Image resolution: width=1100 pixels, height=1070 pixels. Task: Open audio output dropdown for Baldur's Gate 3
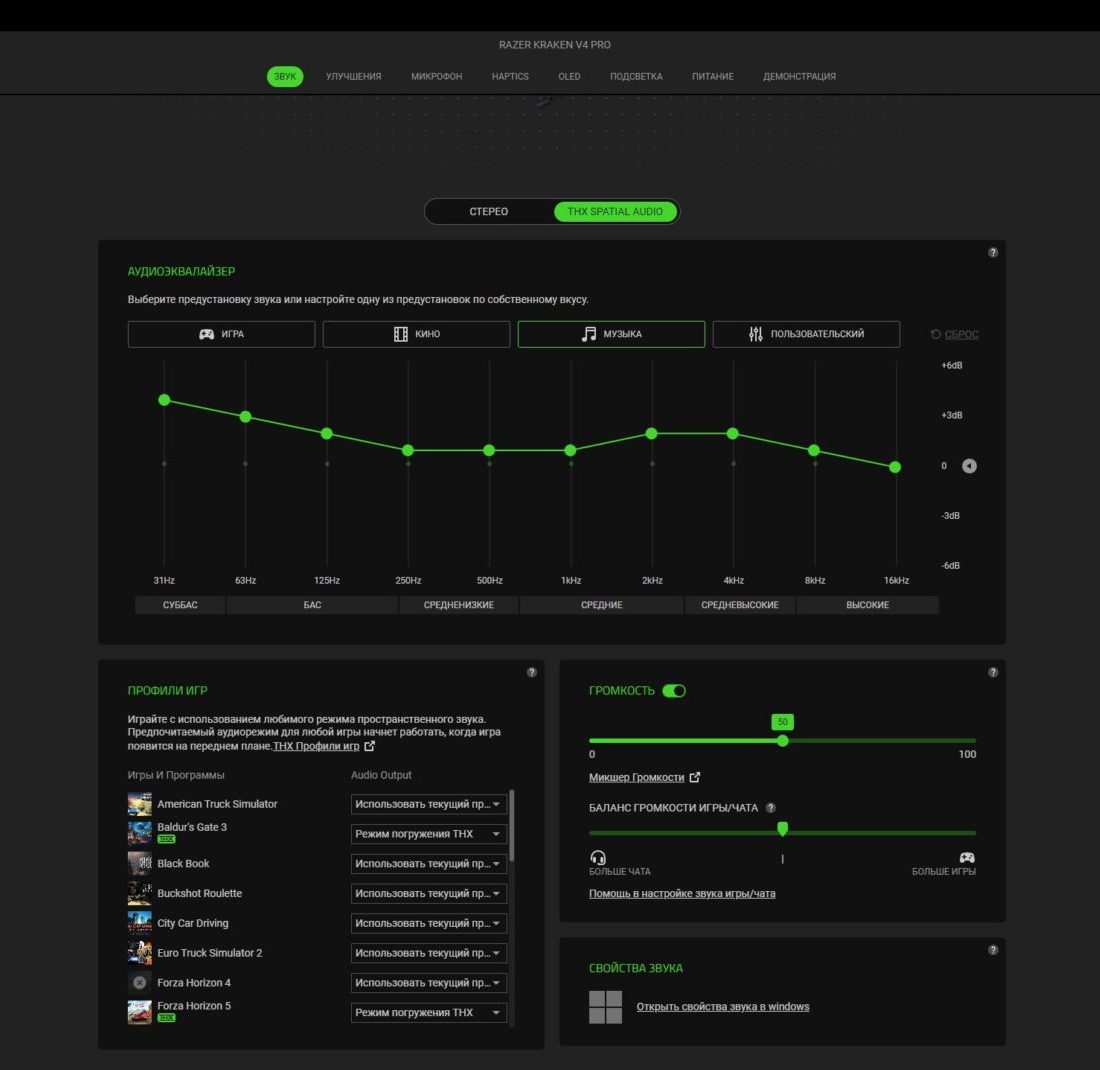tap(429, 834)
